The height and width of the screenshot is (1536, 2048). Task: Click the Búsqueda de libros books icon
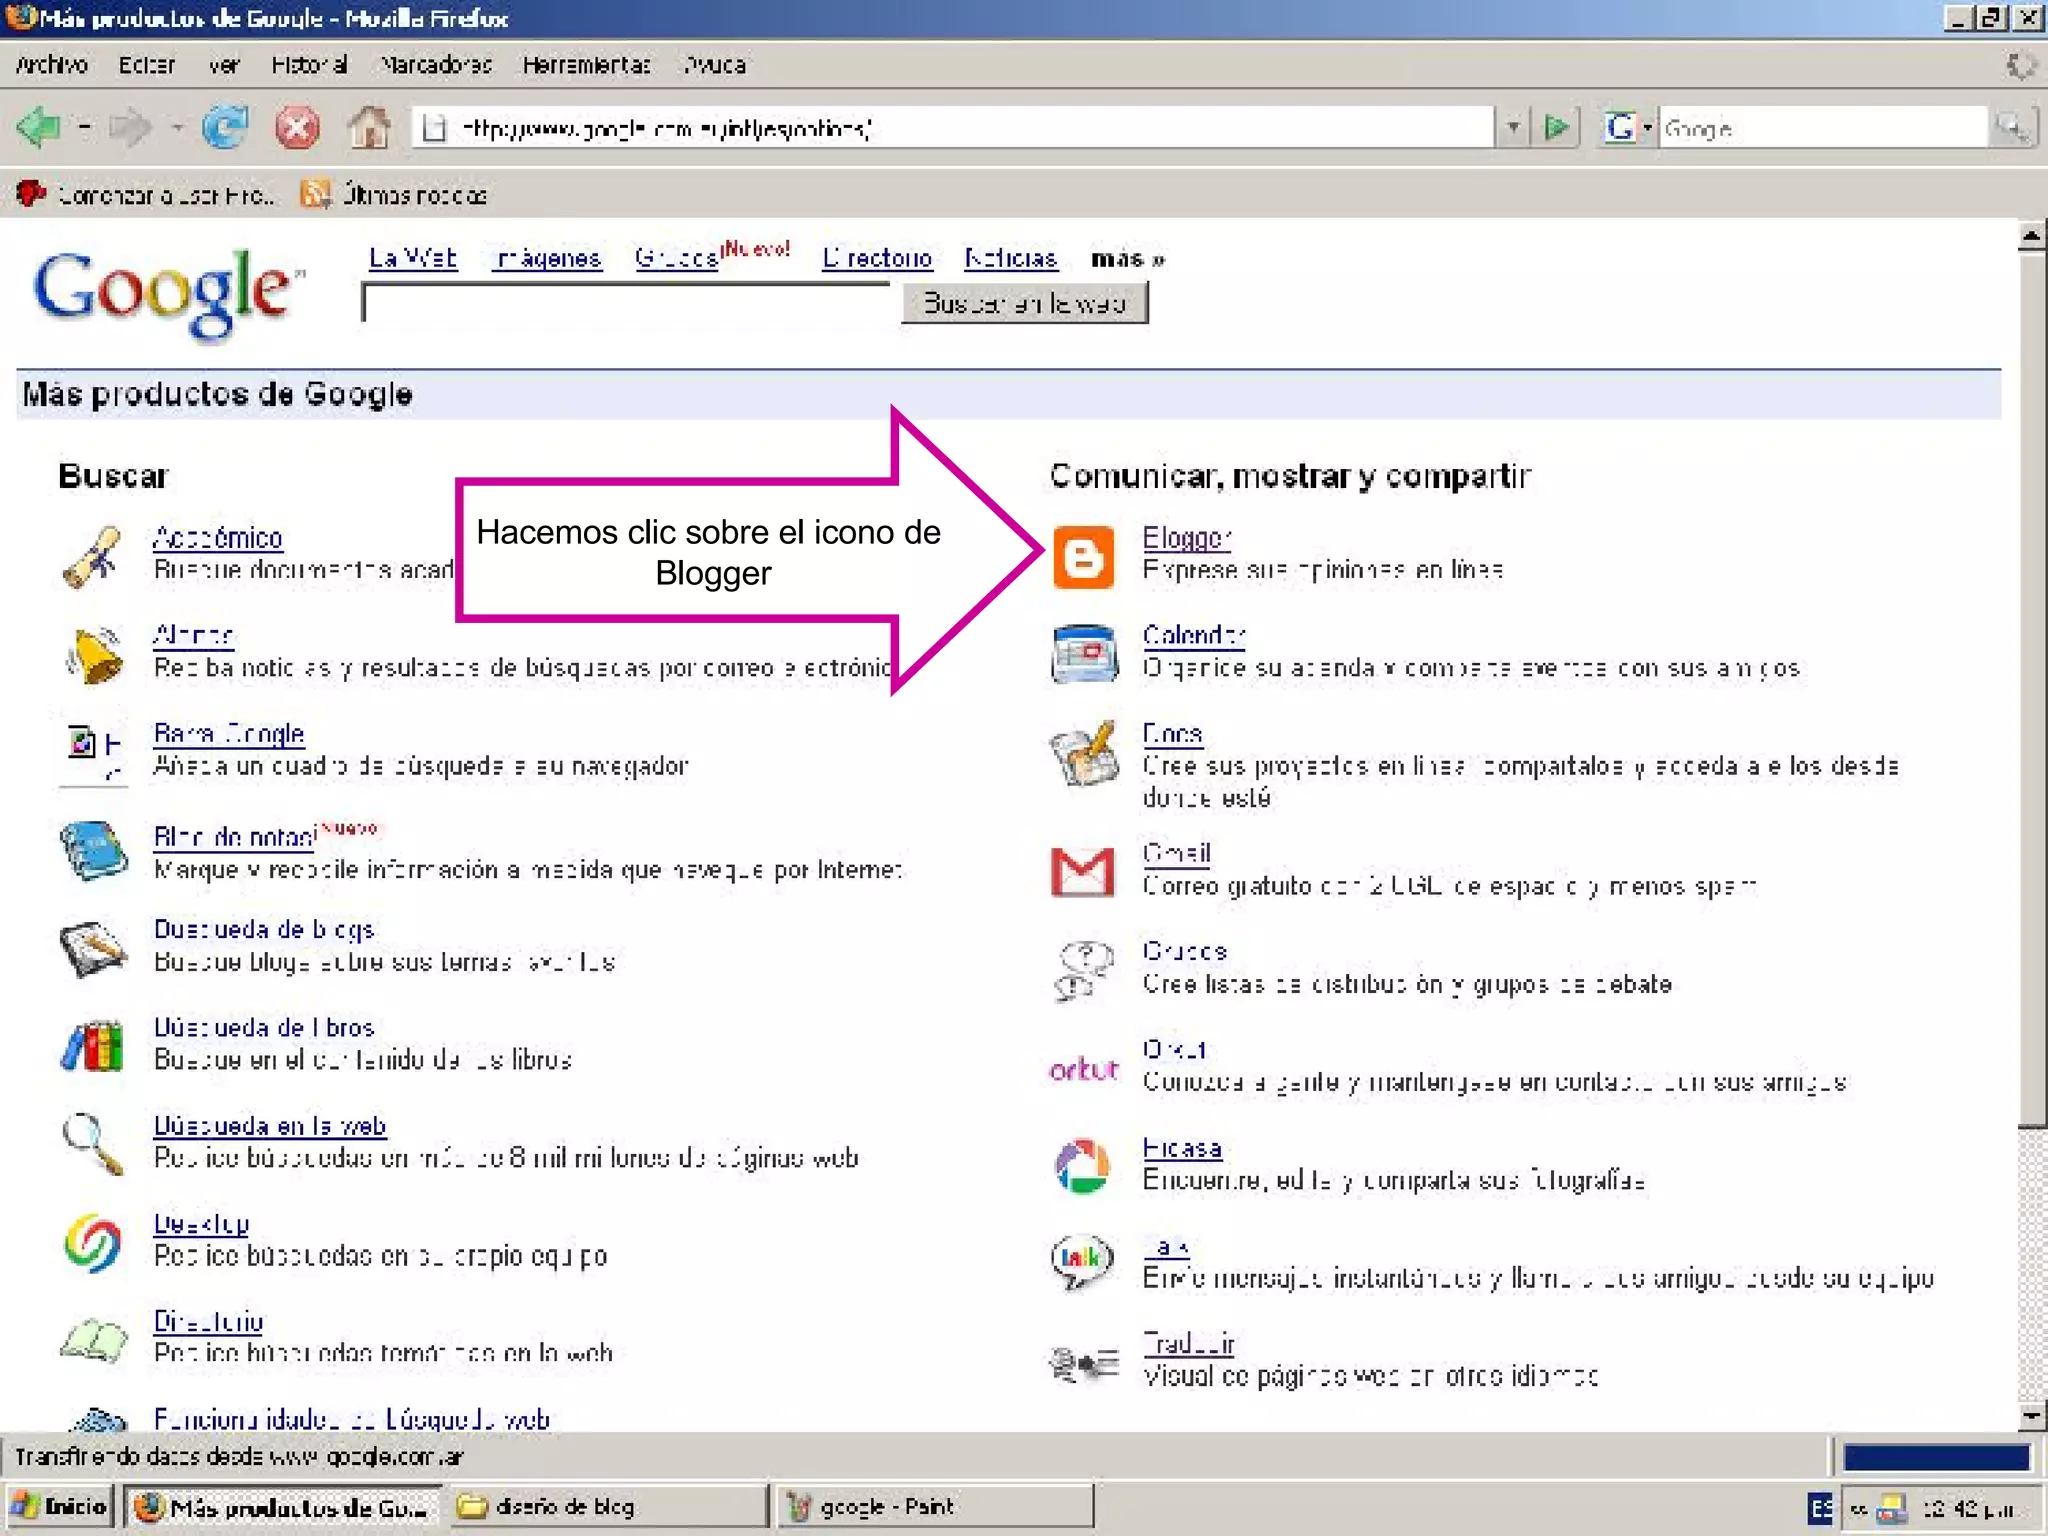(92, 1046)
